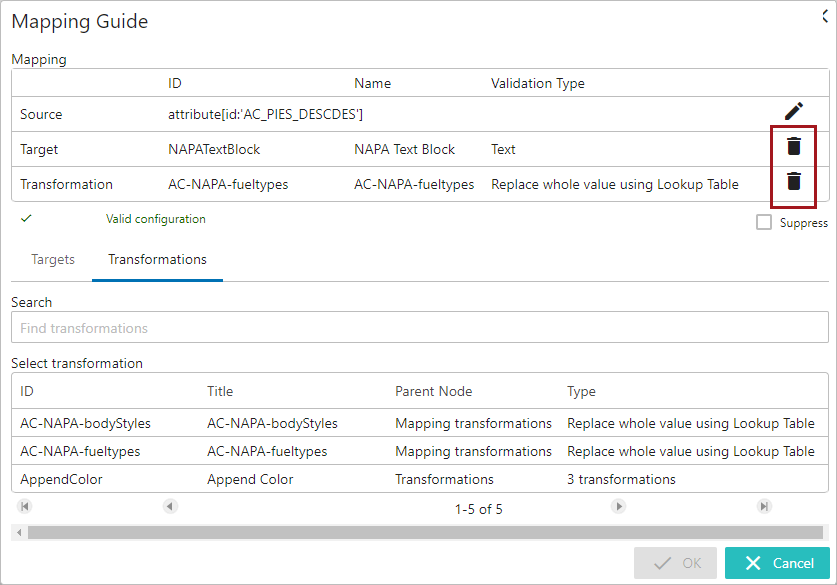837x585 pixels.
Task: Switch to the Targets tab
Action: pyautogui.click(x=53, y=260)
